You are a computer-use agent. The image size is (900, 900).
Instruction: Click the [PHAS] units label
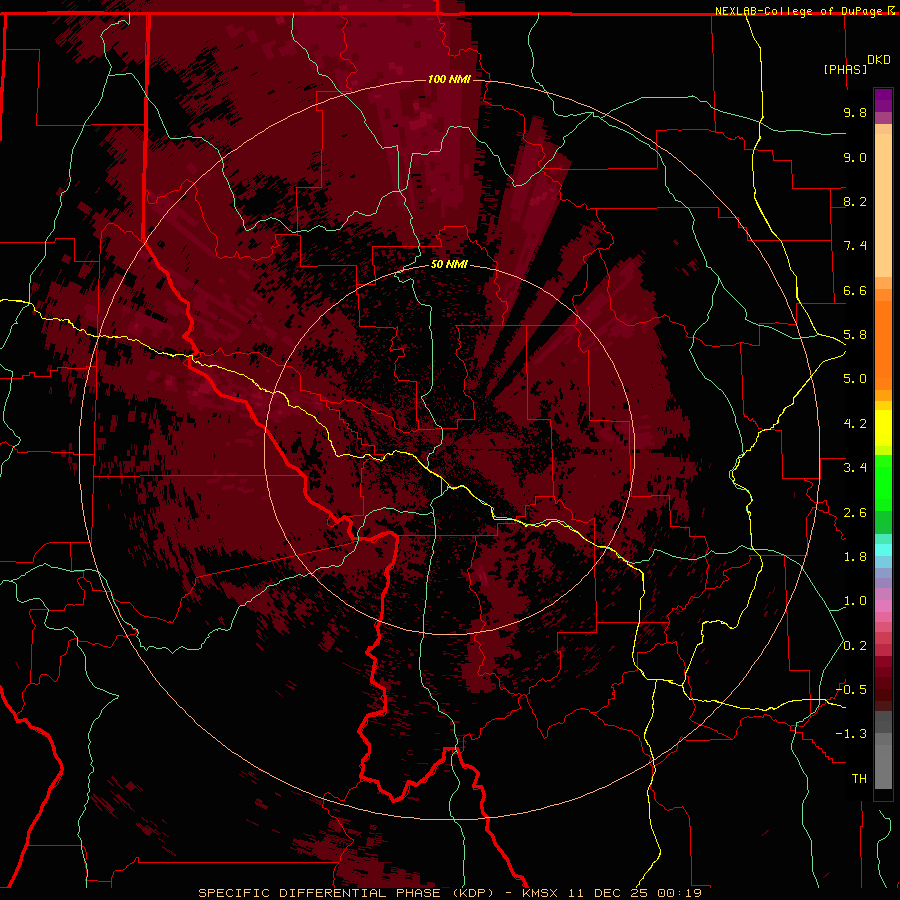tap(845, 70)
